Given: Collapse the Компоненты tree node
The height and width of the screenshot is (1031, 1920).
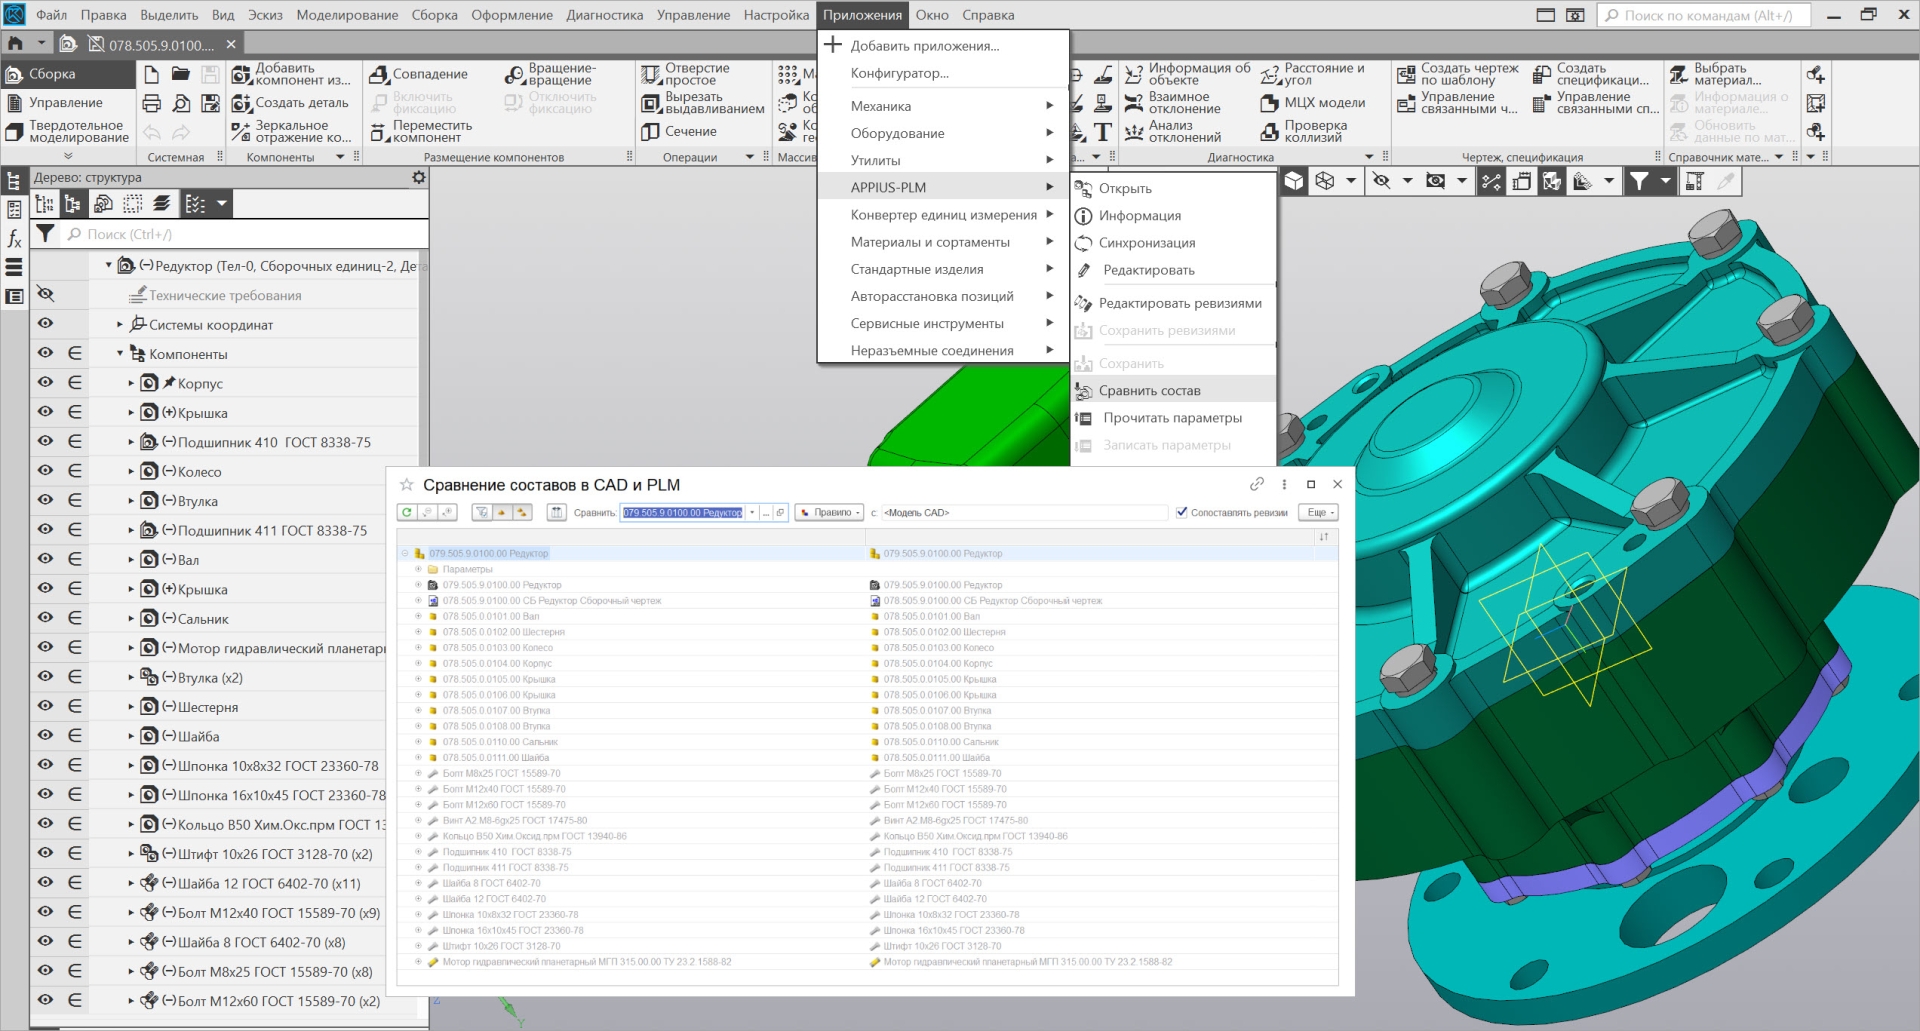Looking at the screenshot, I should coord(120,353).
